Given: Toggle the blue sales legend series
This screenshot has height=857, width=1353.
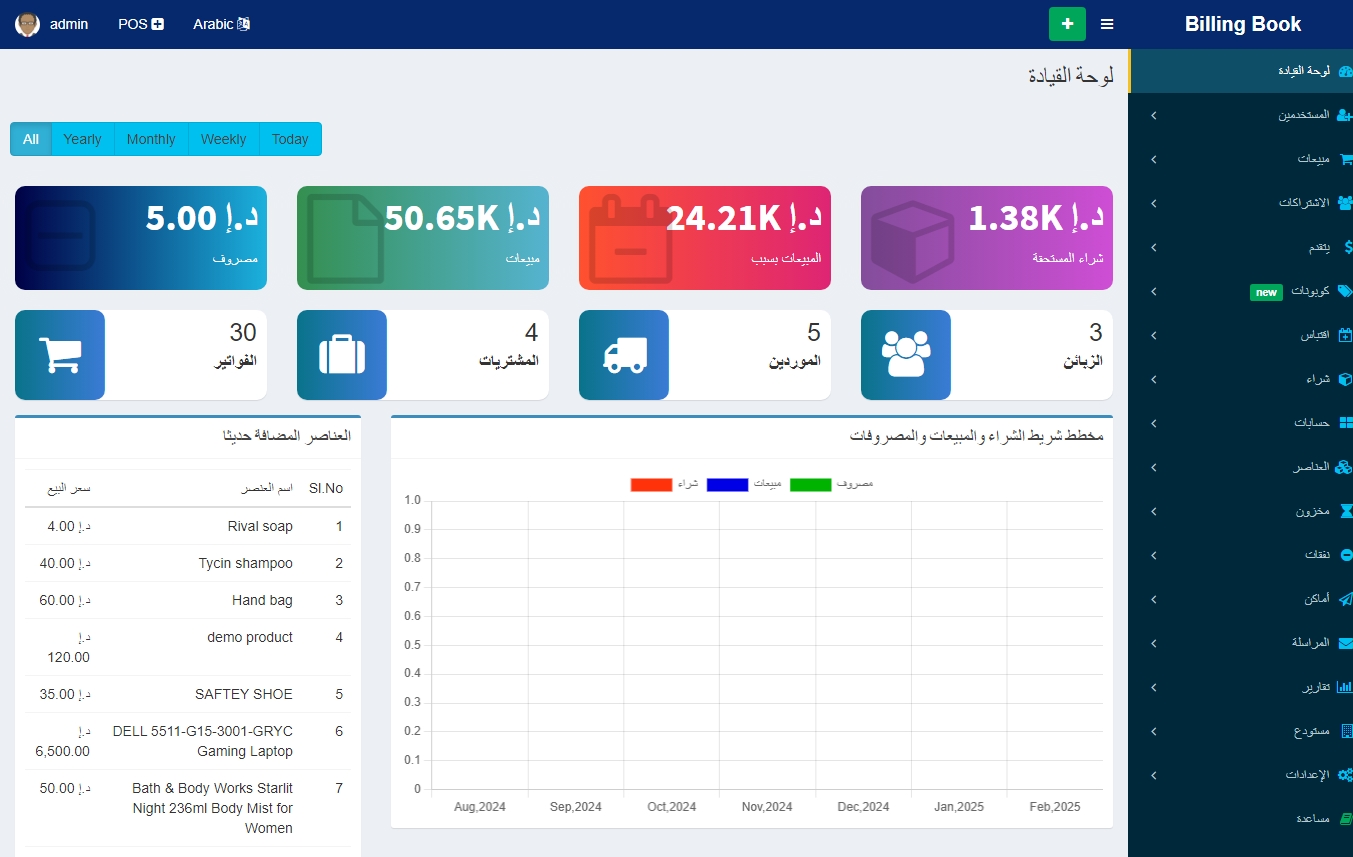Looking at the screenshot, I should [x=727, y=485].
